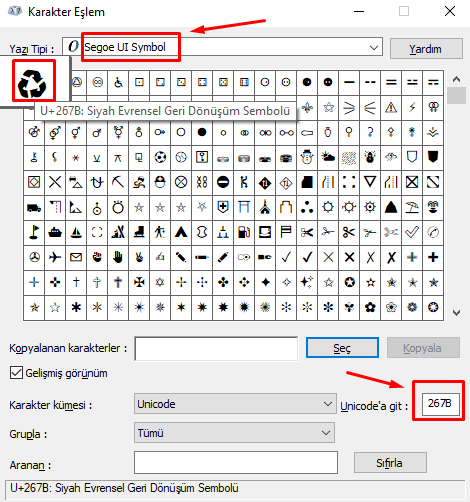This screenshot has height=502, width=470.
Task: Pick the snowman character
Action: point(307,157)
